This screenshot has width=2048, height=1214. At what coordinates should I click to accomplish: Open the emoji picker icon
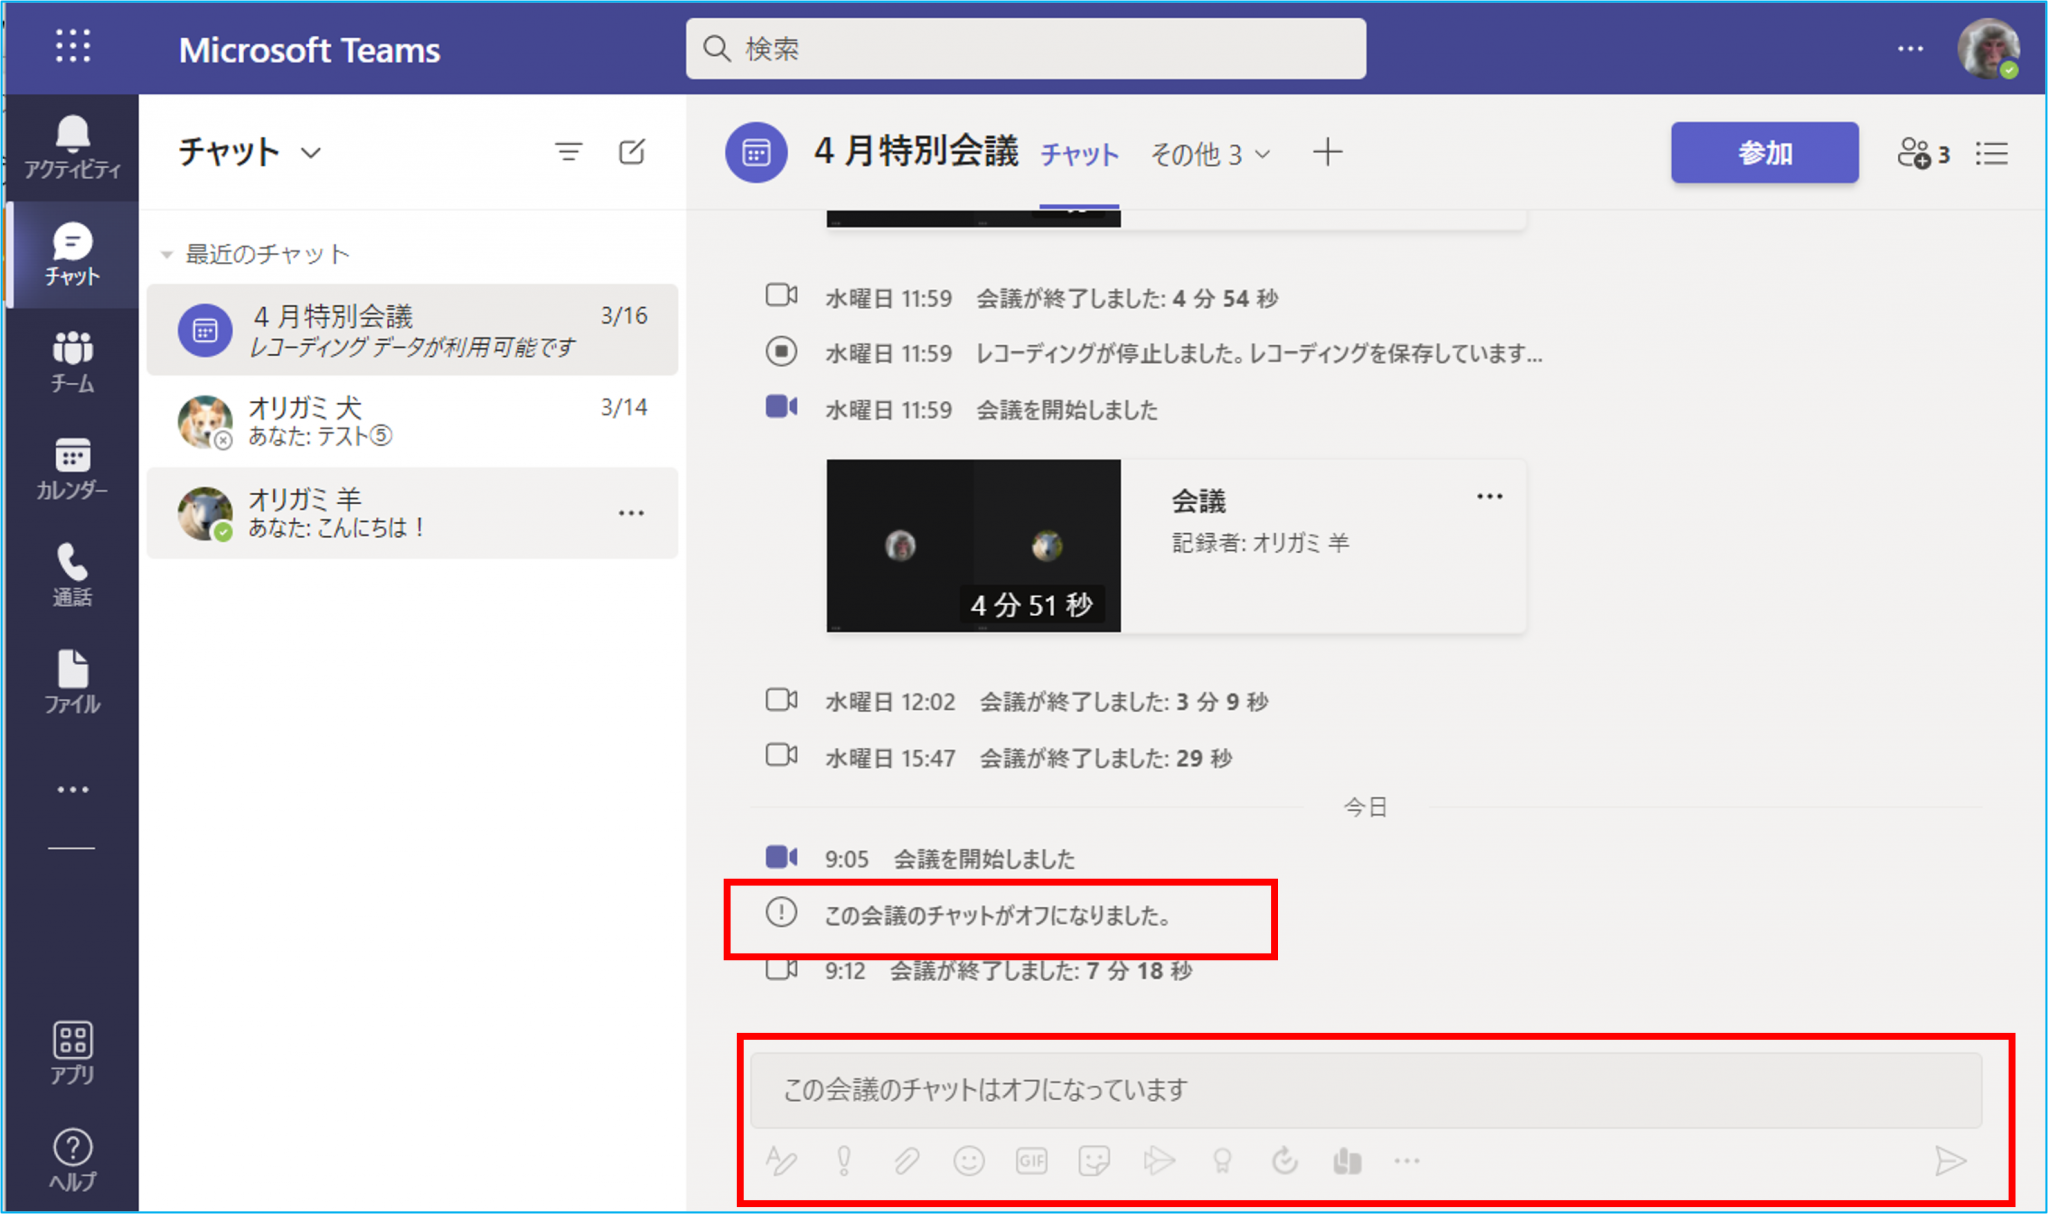968,1160
